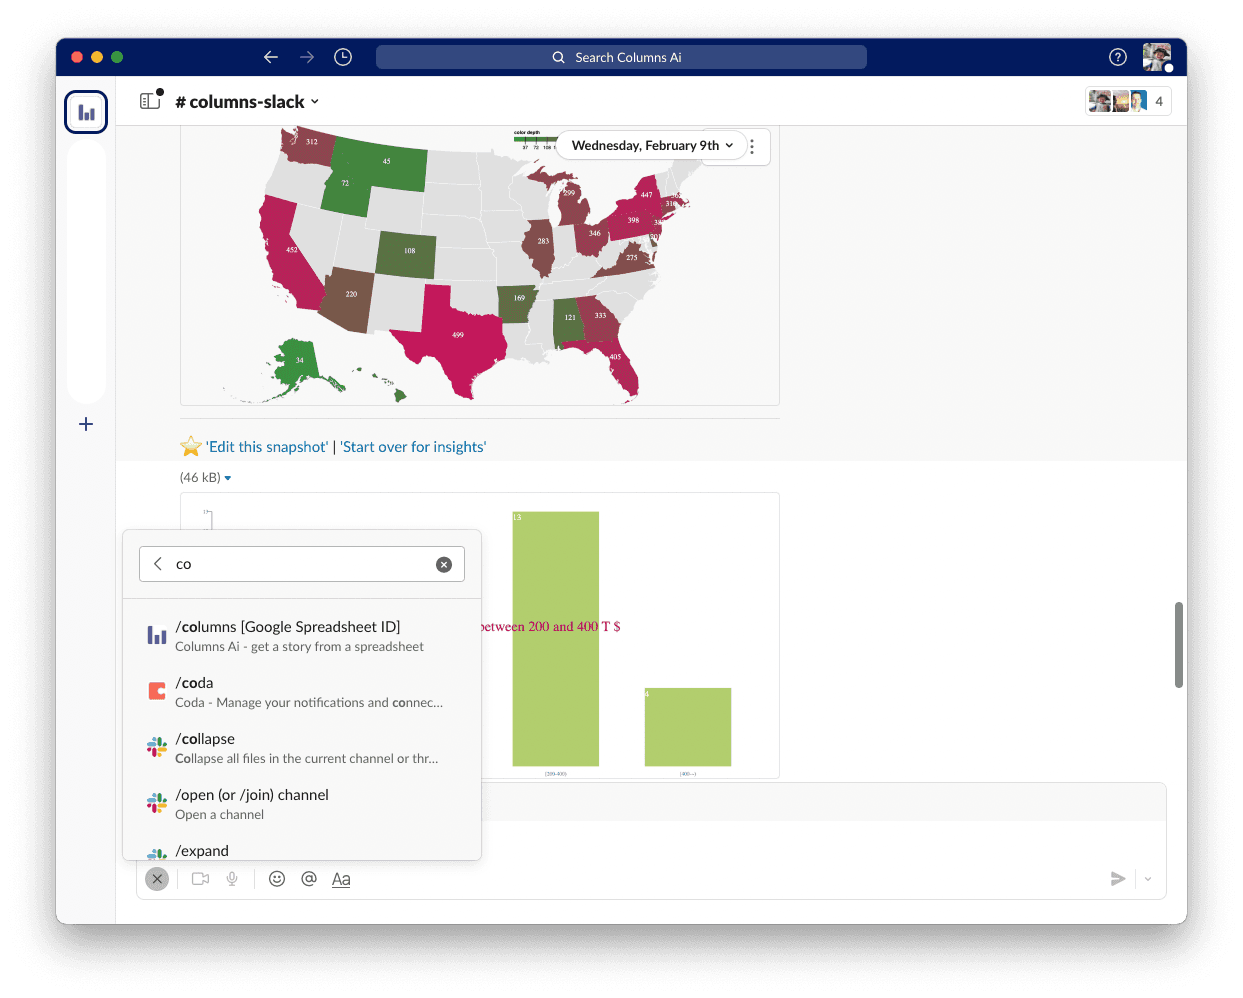Open the Wednesday, February 9th date dropdown
Viewport: 1243px width, 998px height.
pos(652,145)
